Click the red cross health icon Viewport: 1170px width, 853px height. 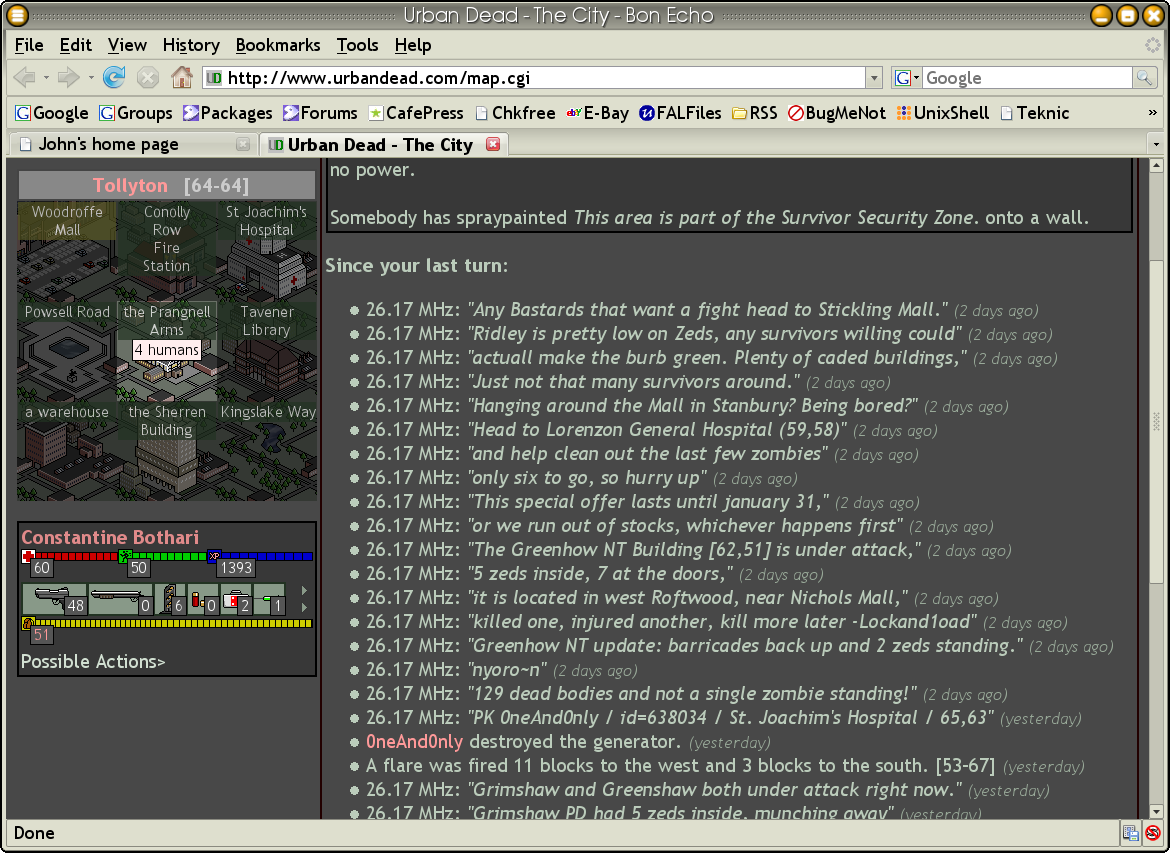tap(28, 556)
